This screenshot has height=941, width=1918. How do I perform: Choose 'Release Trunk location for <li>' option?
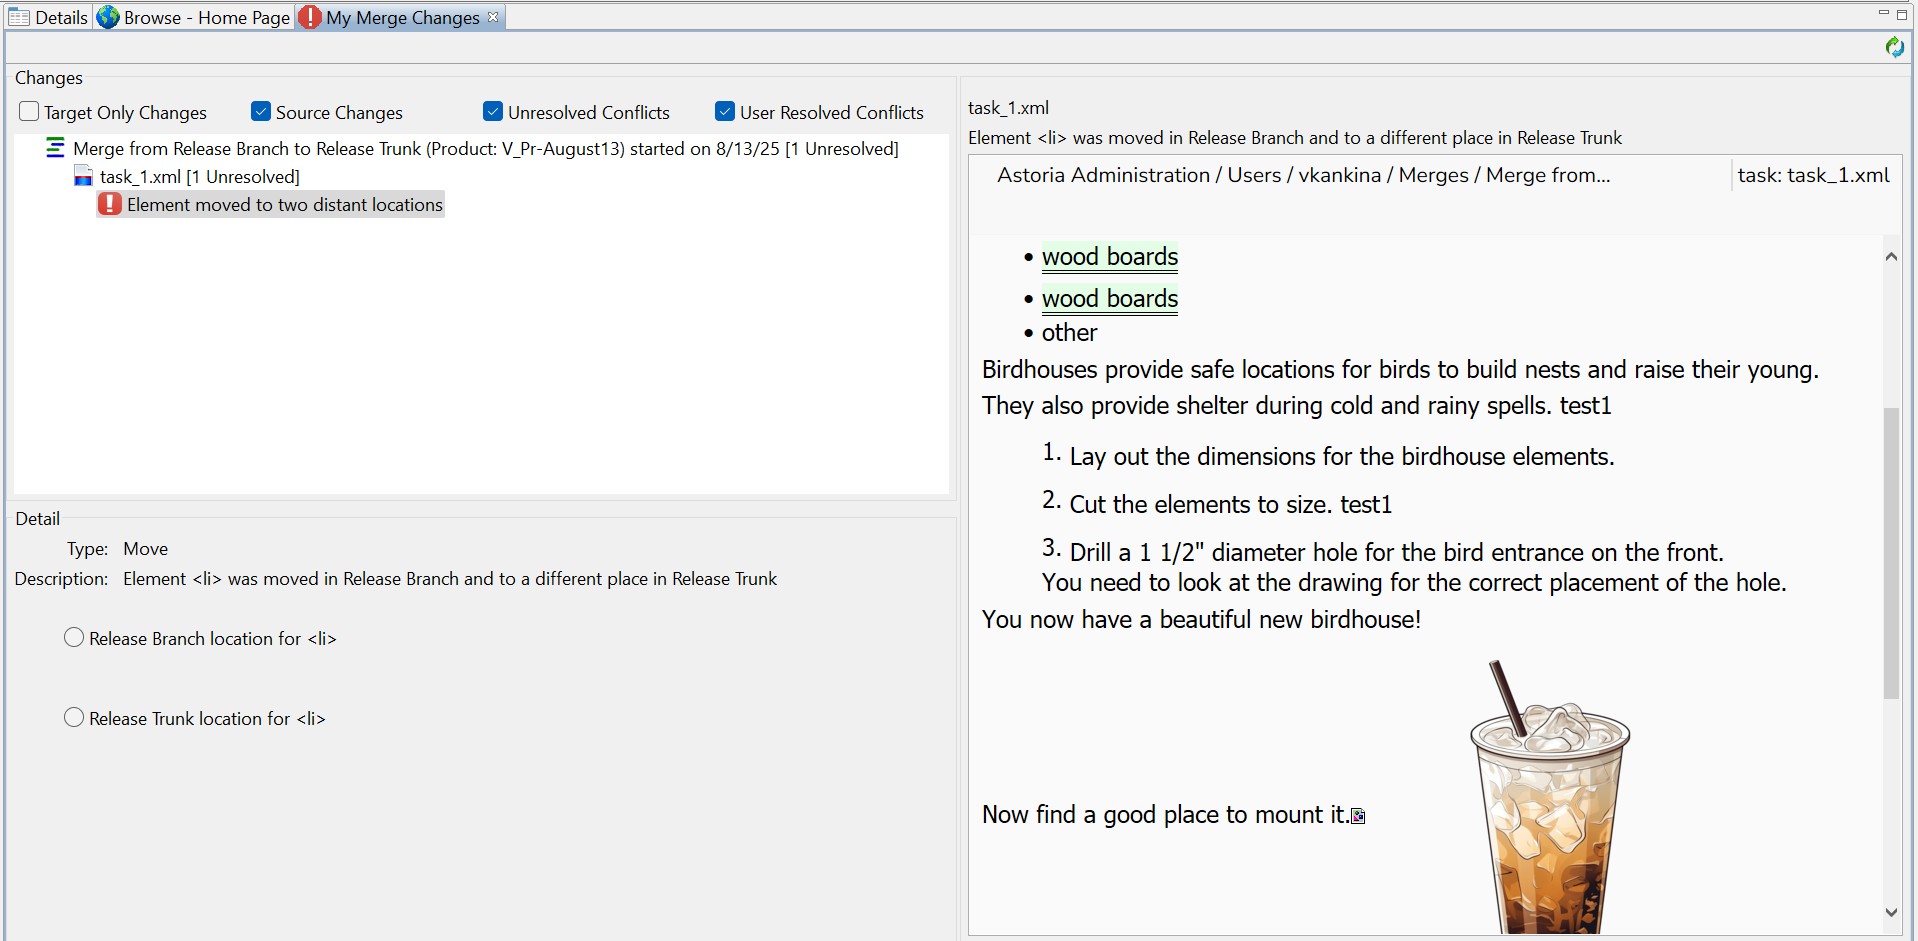click(x=74, y=718)
